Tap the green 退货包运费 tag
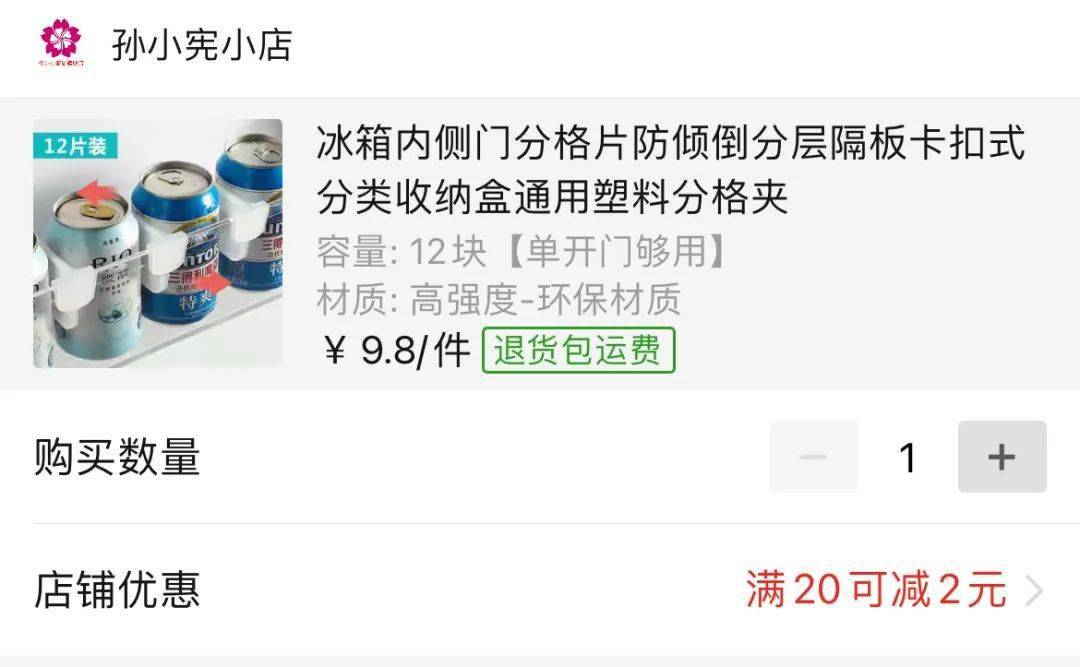Image resolution: width=1080 pixels, height=667 pixels. click(x=578, y=350)
